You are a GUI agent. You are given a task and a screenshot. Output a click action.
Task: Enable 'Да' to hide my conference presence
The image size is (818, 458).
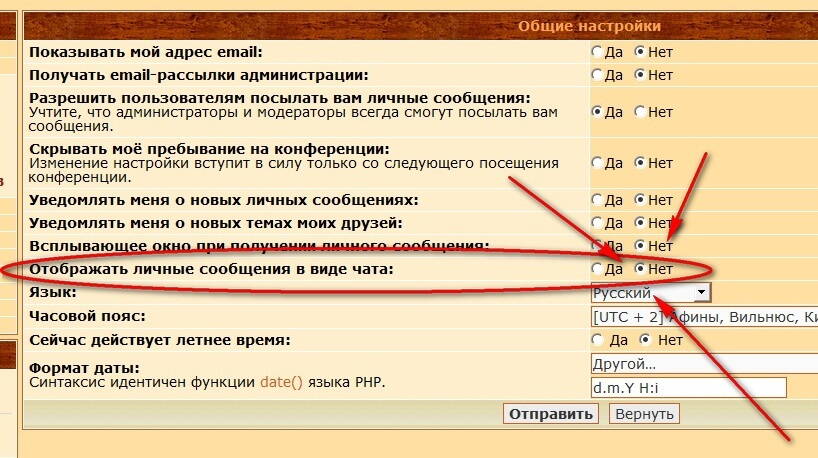point(597,163)
